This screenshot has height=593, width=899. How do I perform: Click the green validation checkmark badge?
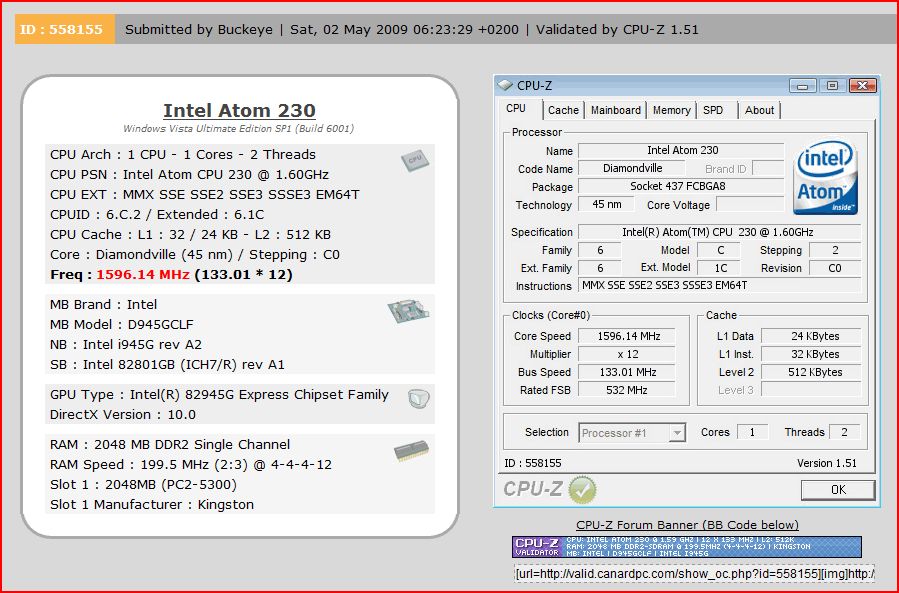point(582,490)
